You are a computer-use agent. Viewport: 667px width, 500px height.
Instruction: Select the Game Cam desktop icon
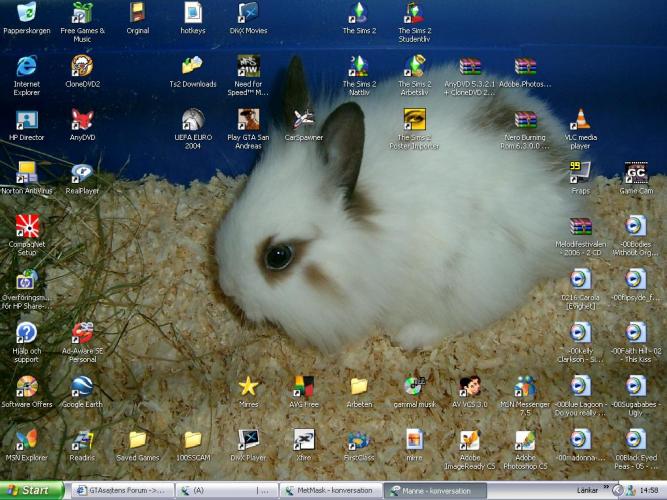[x=636, y=173]
